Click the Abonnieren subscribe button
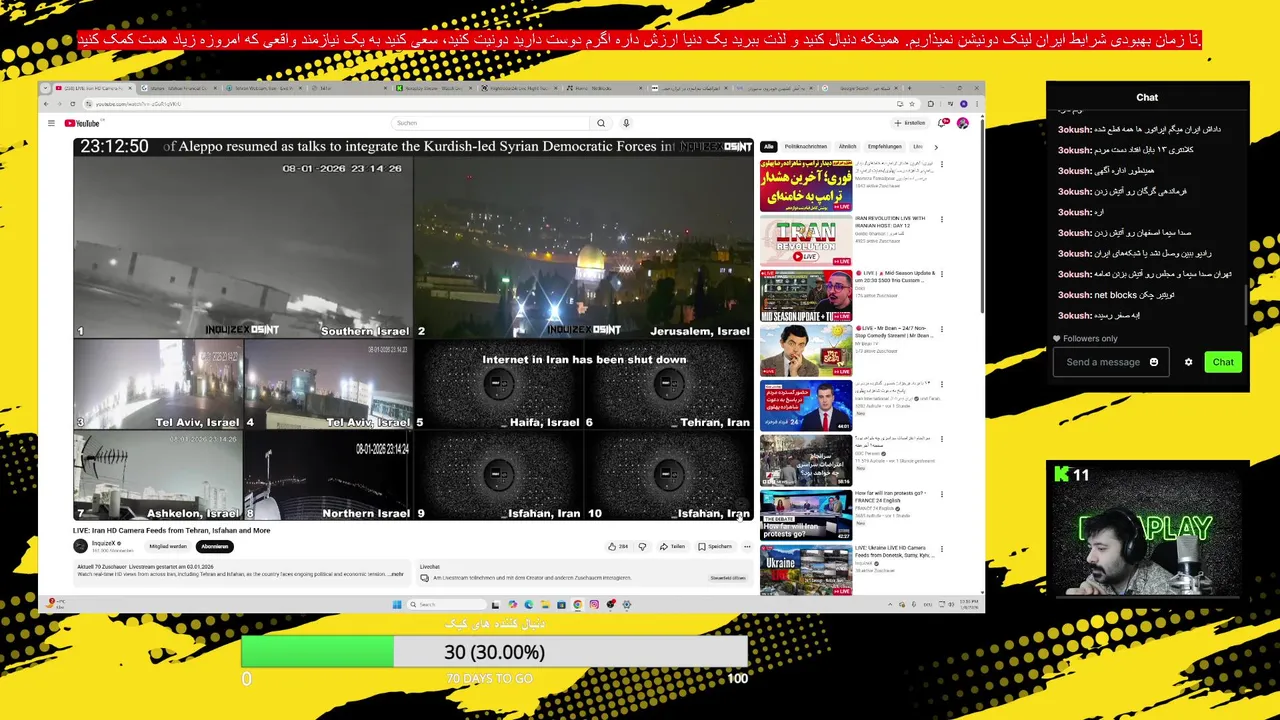The height and width of the screenshot is (720, 1280). [215, 547]
